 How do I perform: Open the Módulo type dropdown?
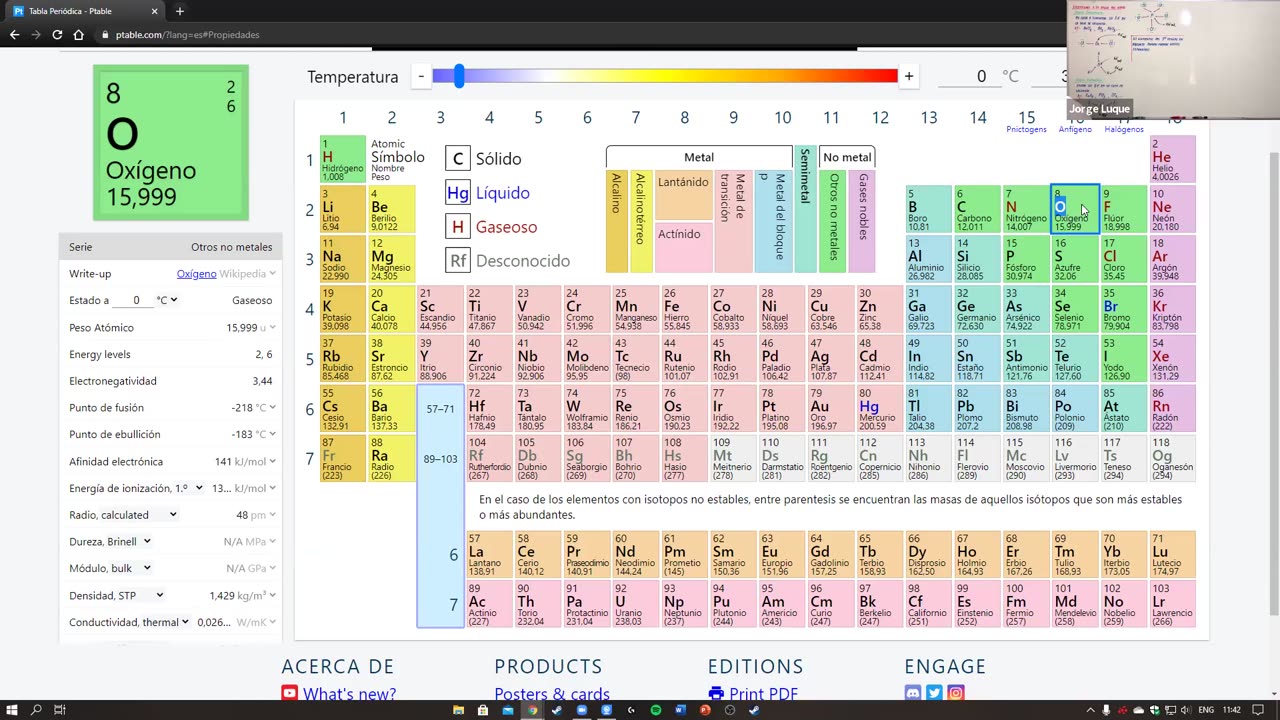[132, 569]
